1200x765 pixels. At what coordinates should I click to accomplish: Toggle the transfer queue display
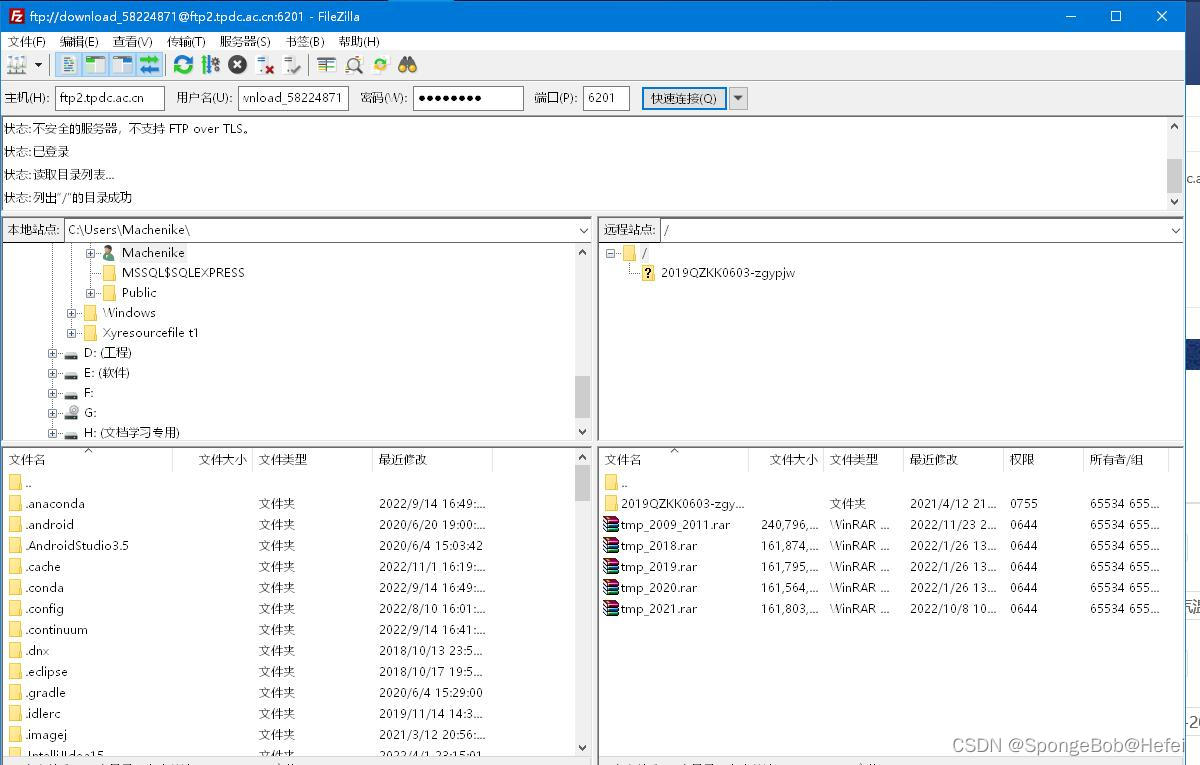coord(149,65)
